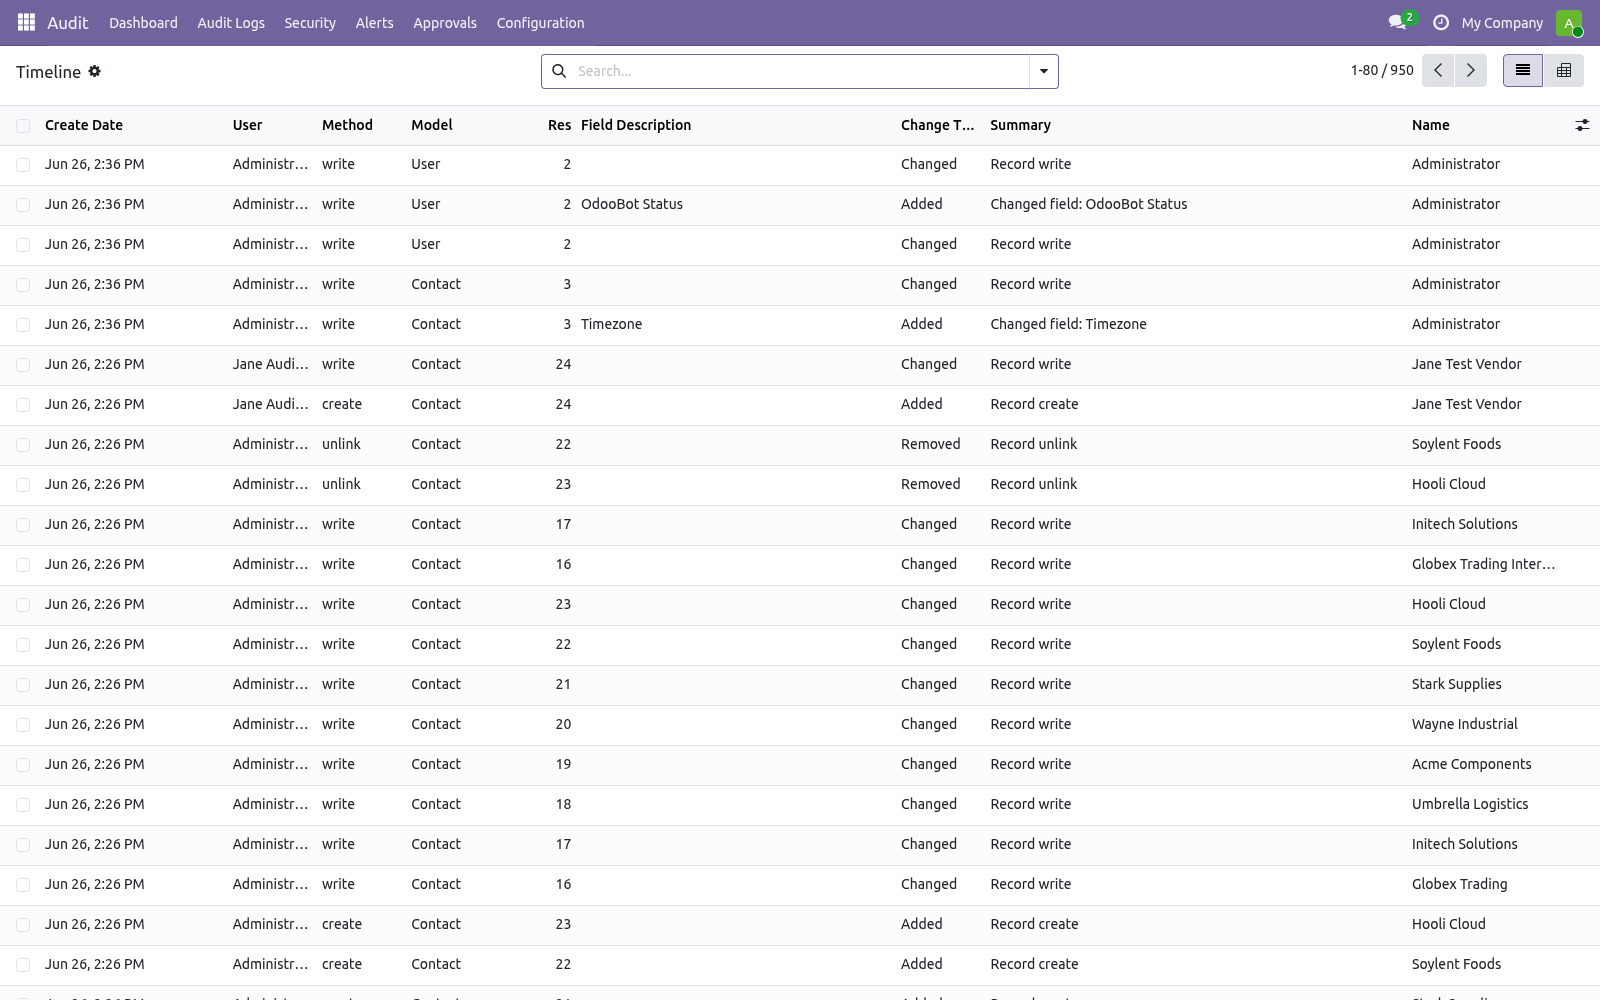Check the Soylent Foods unlink row
The width and height of the screenshot is (1600, 1000).
[x=23, y=444]
